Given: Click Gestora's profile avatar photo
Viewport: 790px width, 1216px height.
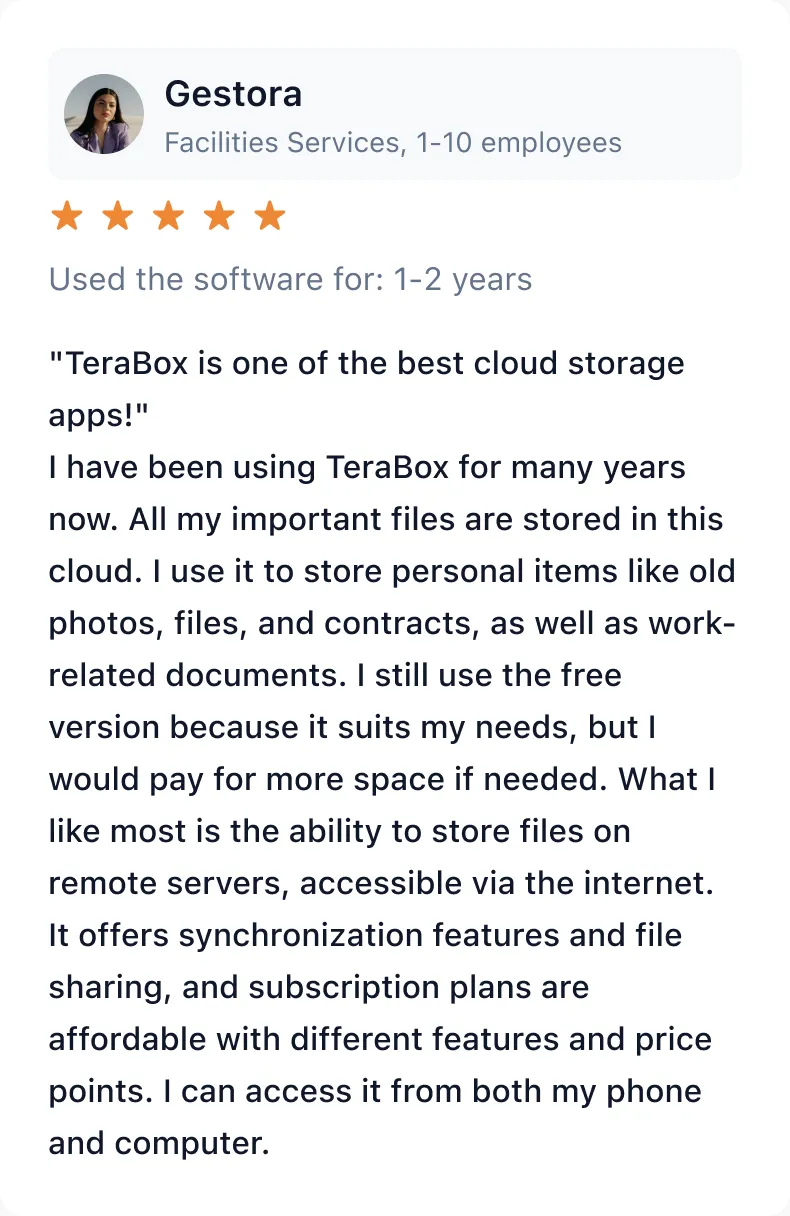Looking at the screenshot, I should 104,114.
